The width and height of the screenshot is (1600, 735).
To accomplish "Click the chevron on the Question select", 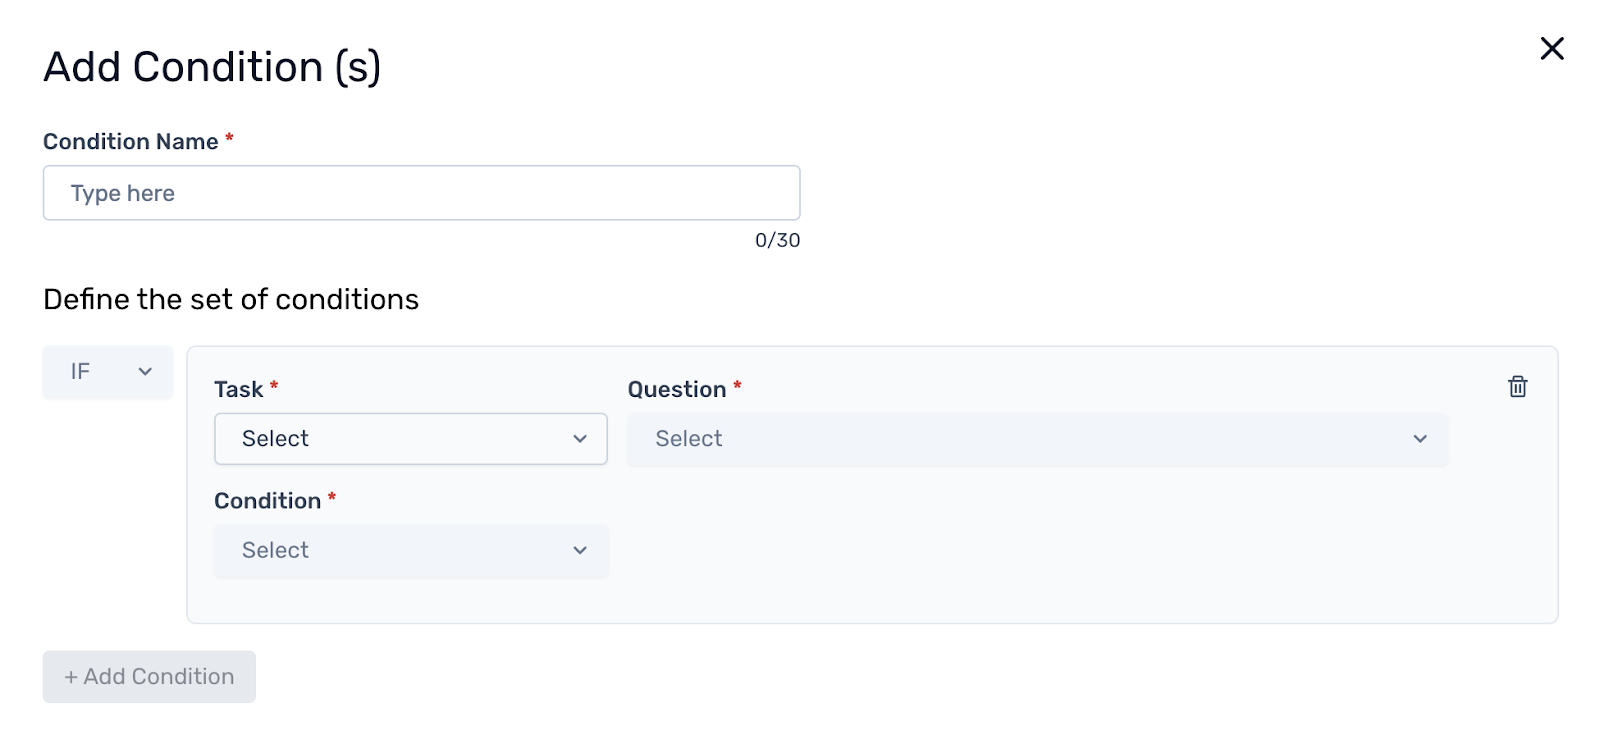I will (x=1420, y=439).
